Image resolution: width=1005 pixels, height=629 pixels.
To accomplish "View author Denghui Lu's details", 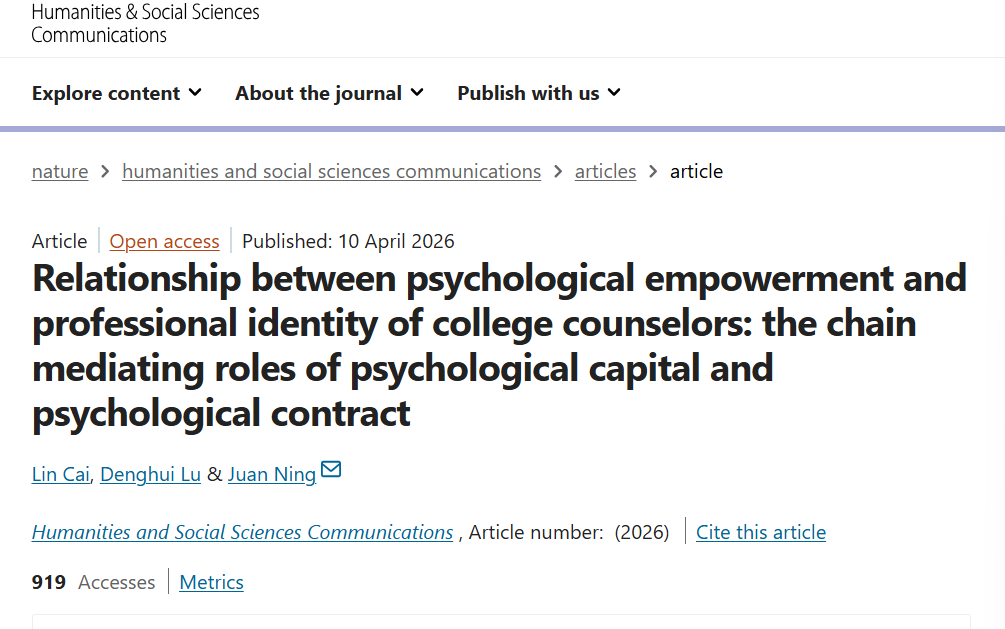I will [151, 474].
